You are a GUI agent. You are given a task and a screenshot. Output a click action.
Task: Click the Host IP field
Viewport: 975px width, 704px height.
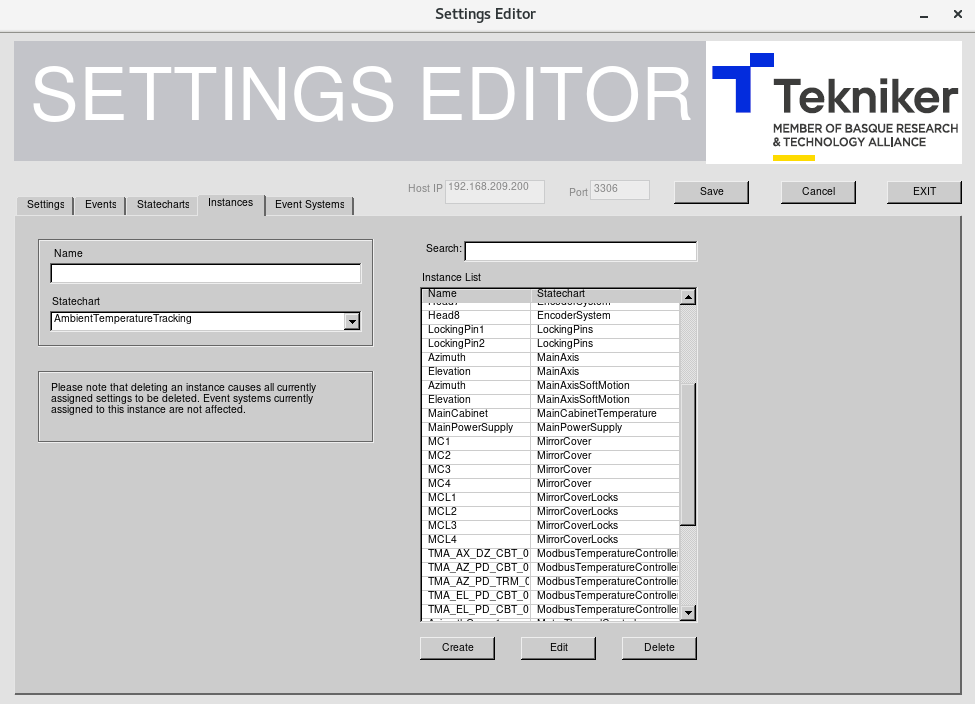[495, 192]
